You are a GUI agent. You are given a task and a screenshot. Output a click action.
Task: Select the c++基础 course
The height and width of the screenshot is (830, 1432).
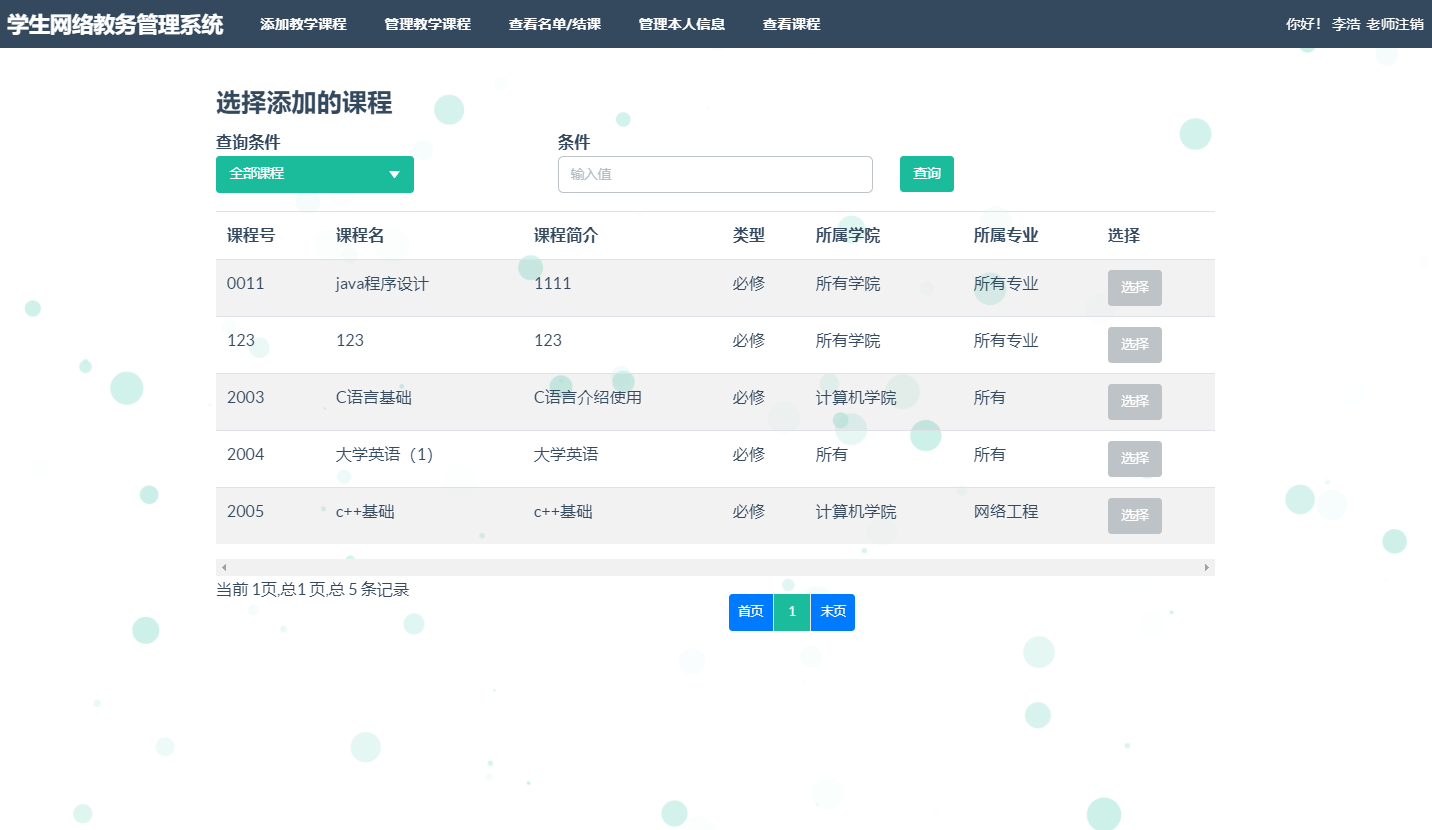1134,515
